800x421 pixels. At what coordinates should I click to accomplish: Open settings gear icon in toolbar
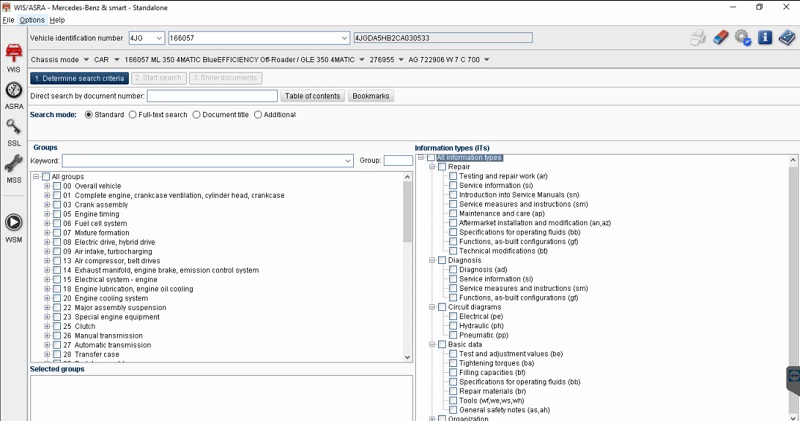(742, 38)
